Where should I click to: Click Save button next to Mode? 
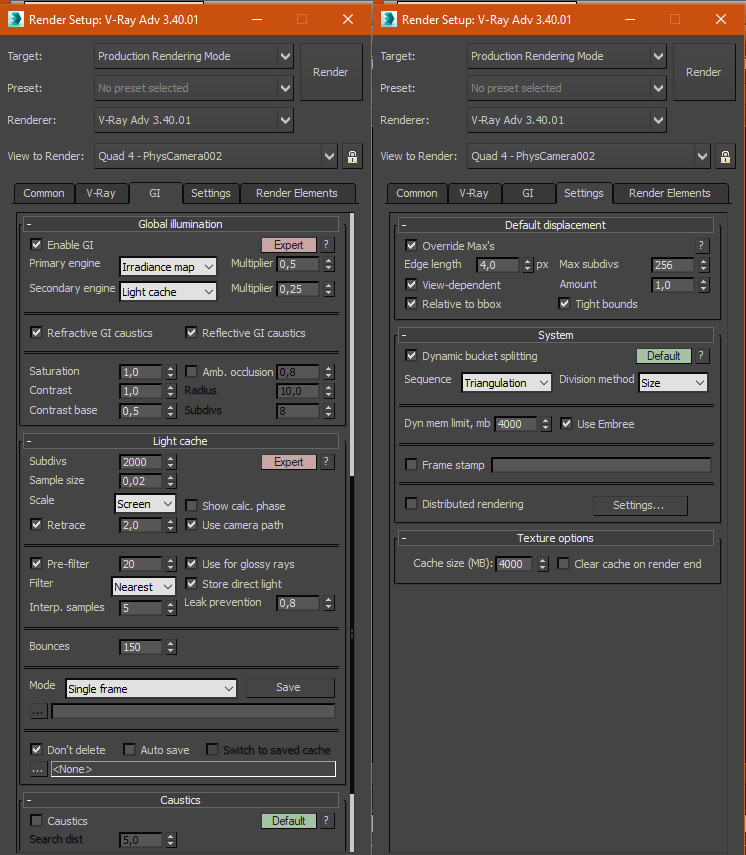click(290, 688)
